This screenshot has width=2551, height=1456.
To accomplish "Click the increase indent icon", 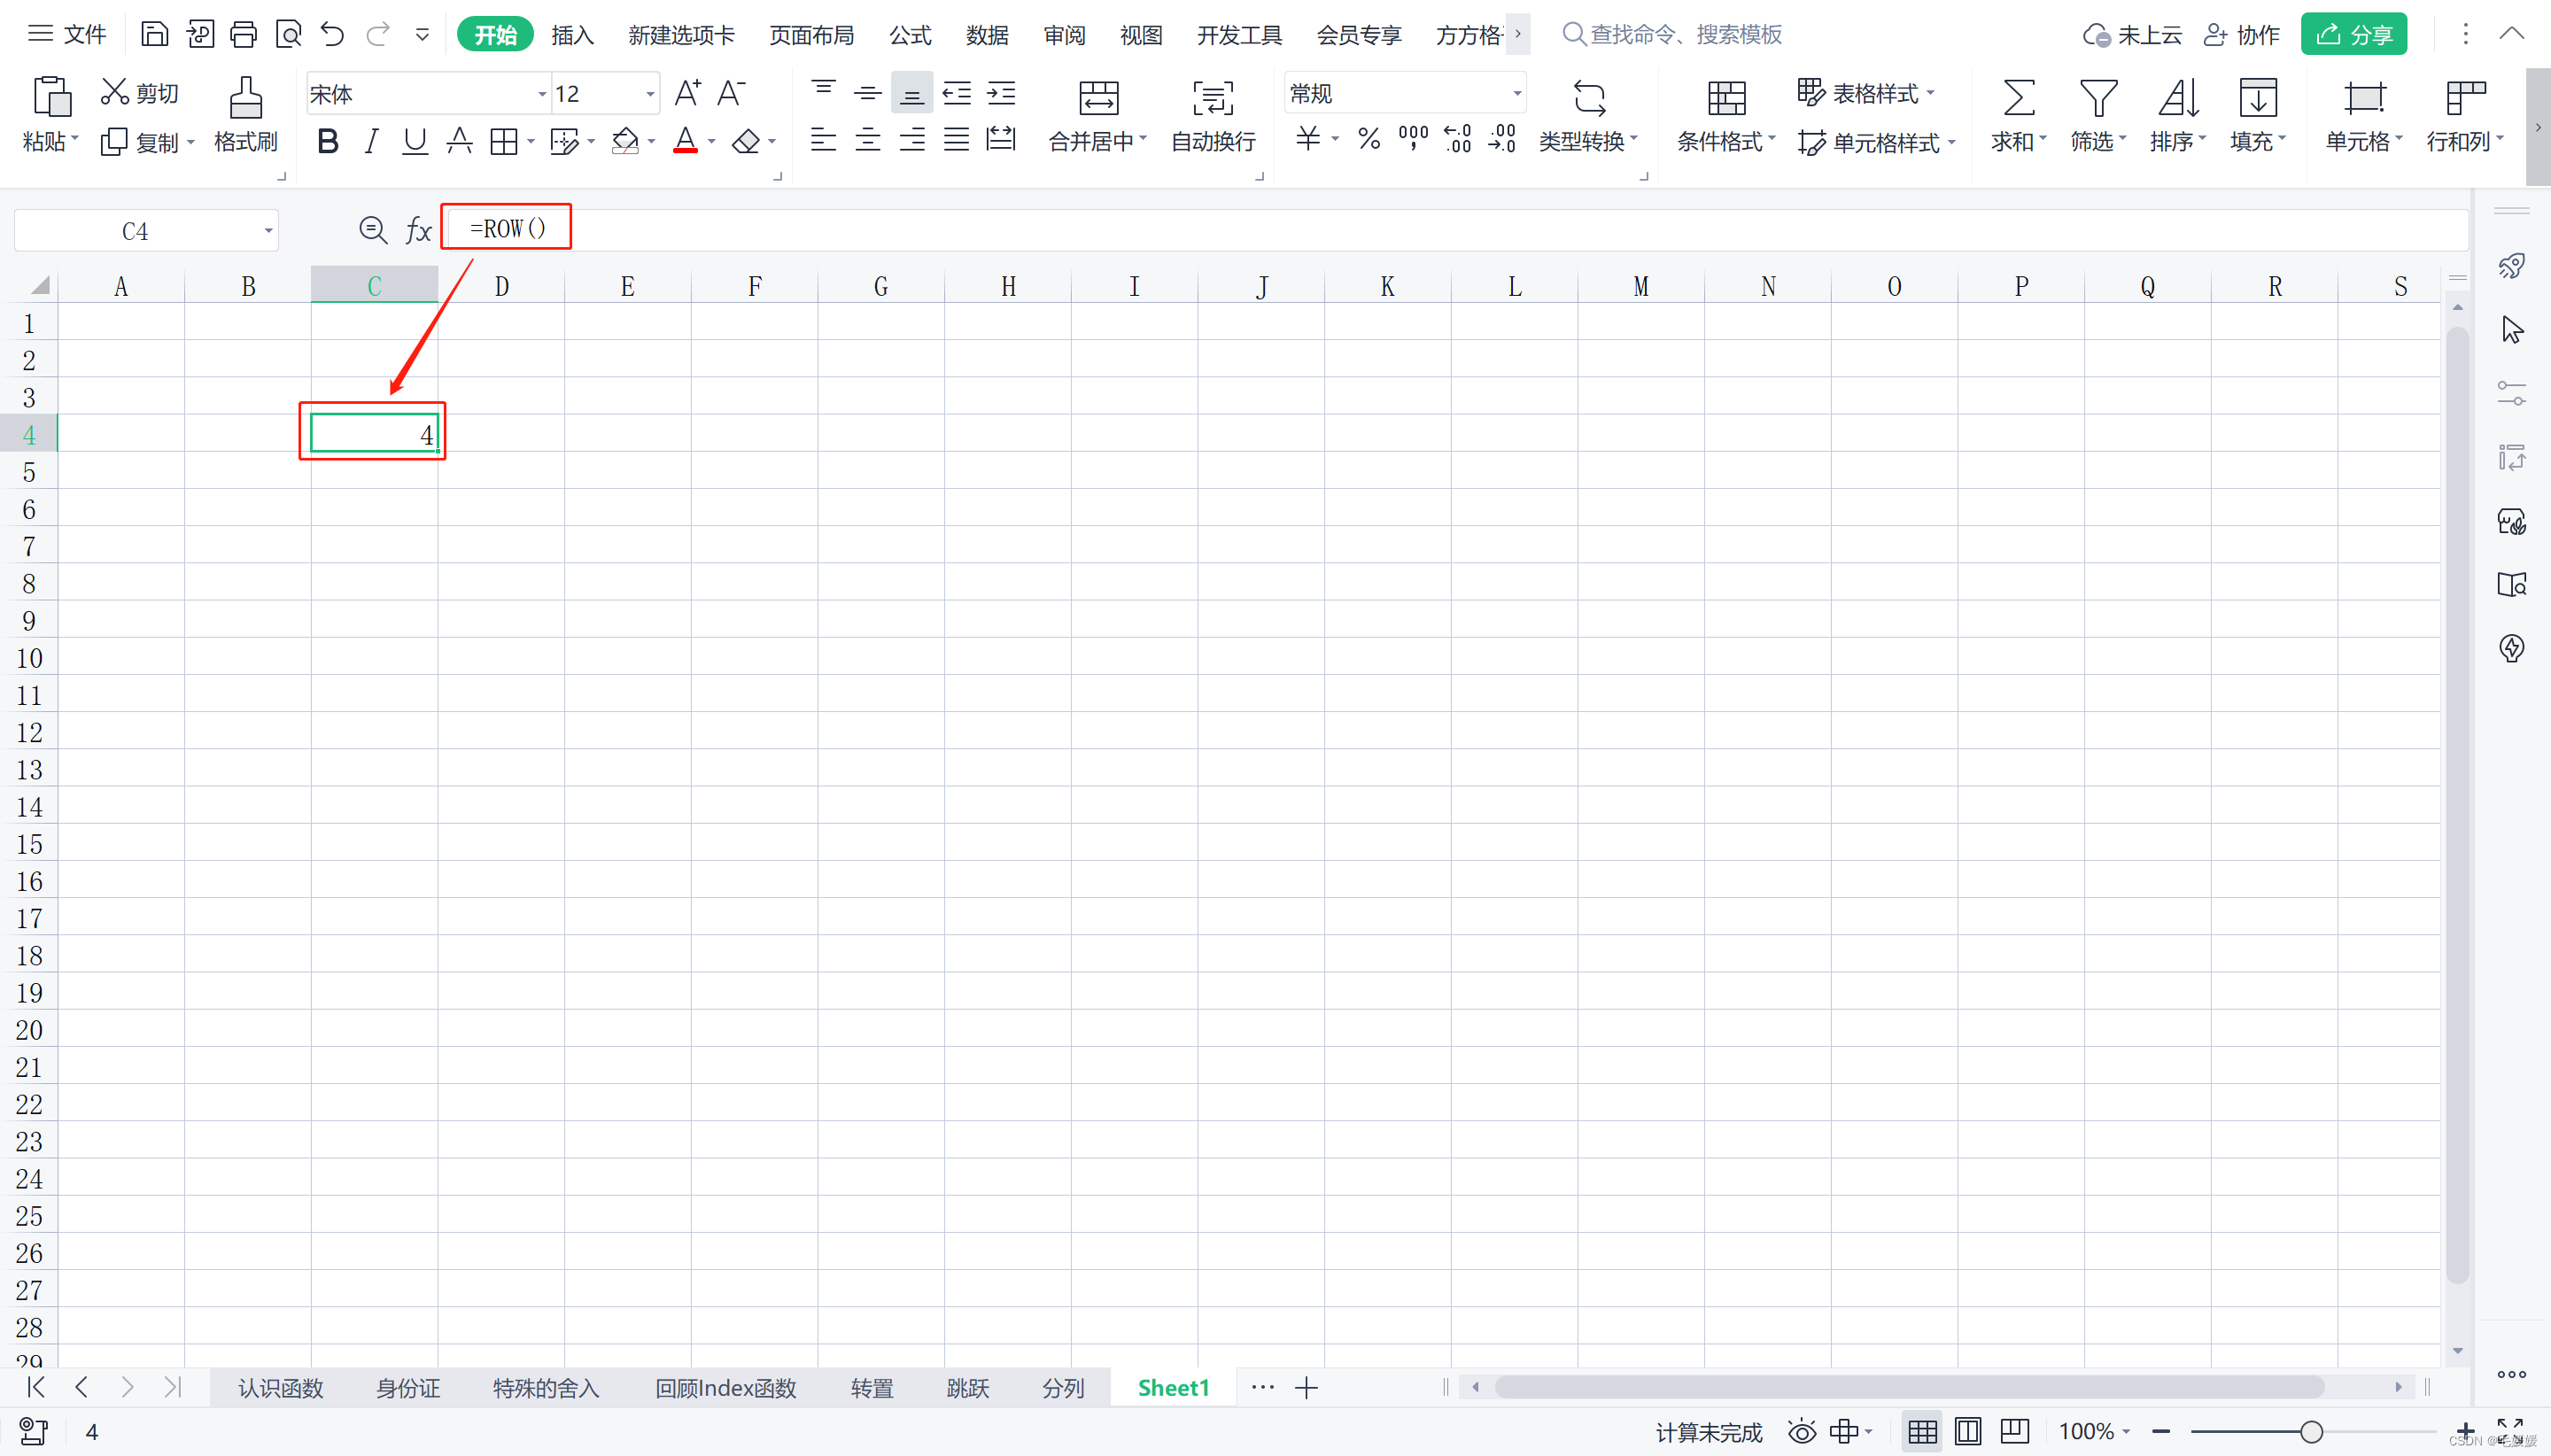I will [x=1001, y=93].
